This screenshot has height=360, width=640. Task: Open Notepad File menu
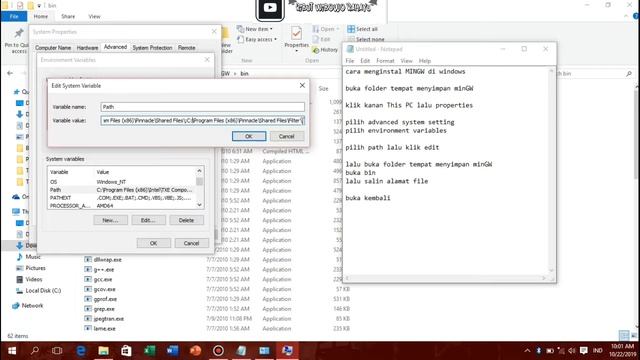(x=350, y=61)
